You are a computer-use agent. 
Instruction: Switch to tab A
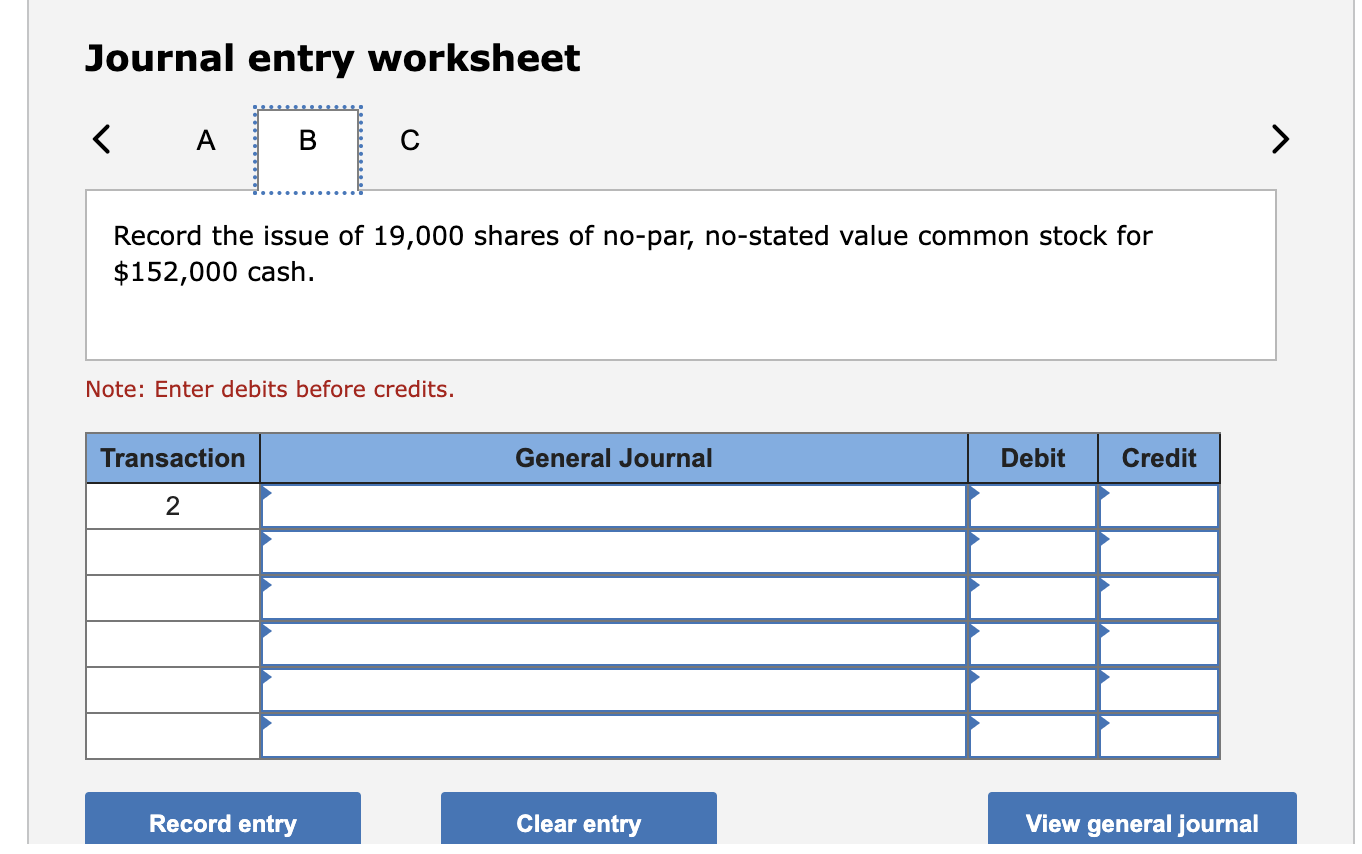(205, 140)
